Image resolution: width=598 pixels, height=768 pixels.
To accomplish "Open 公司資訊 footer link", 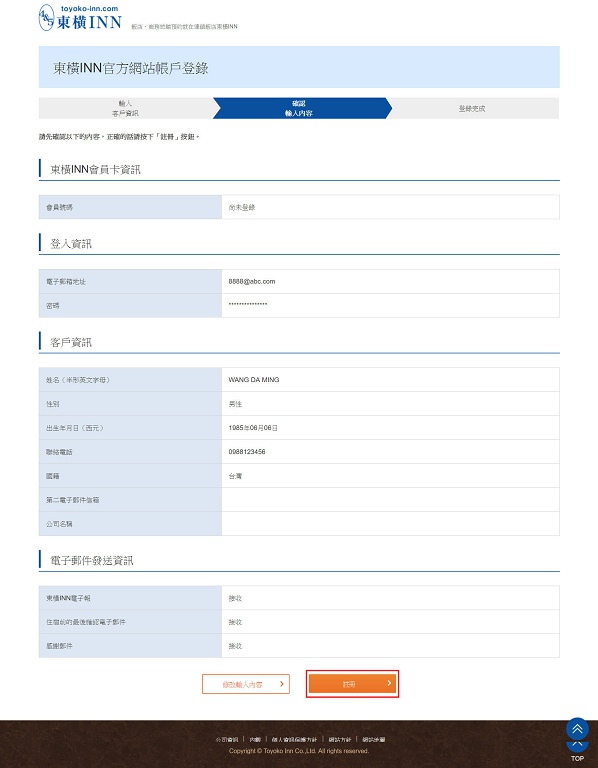I will (x=227, y=740).
